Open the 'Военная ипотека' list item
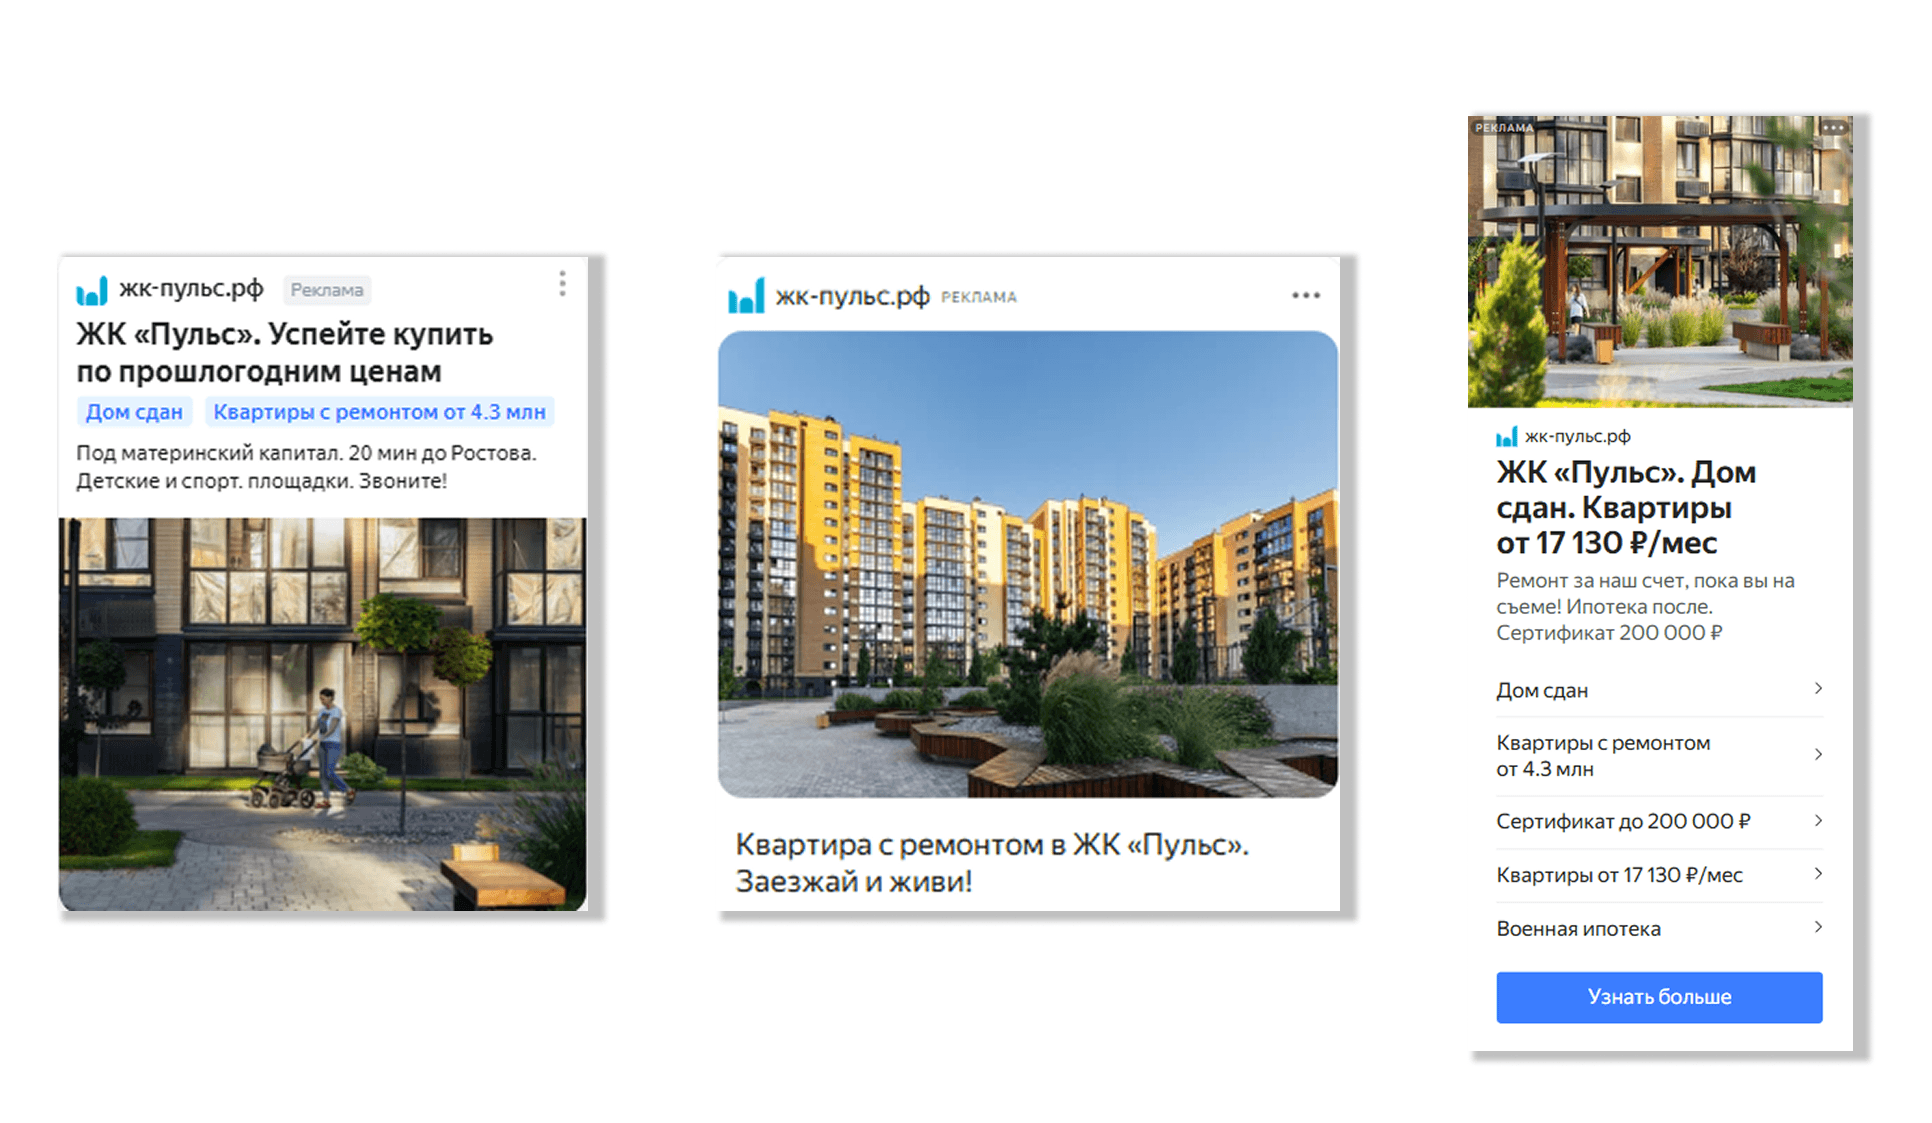This screenshot has height=1123, width=1932. [1659, 928]
